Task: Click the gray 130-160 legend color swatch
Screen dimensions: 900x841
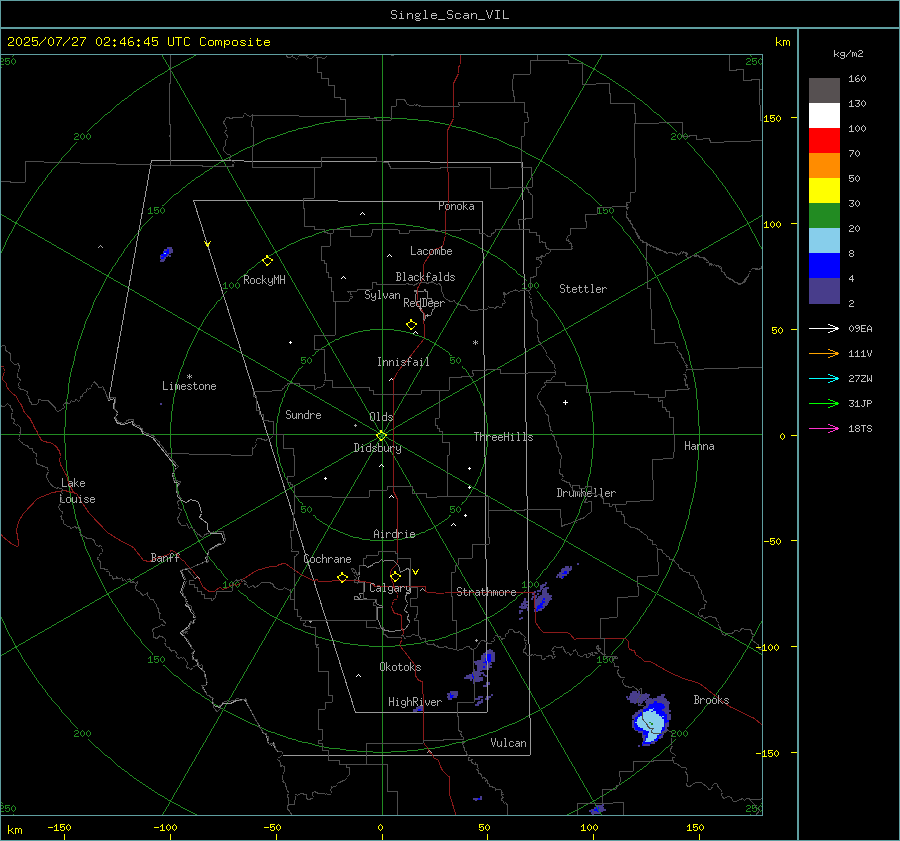Action: pos(824,91)
